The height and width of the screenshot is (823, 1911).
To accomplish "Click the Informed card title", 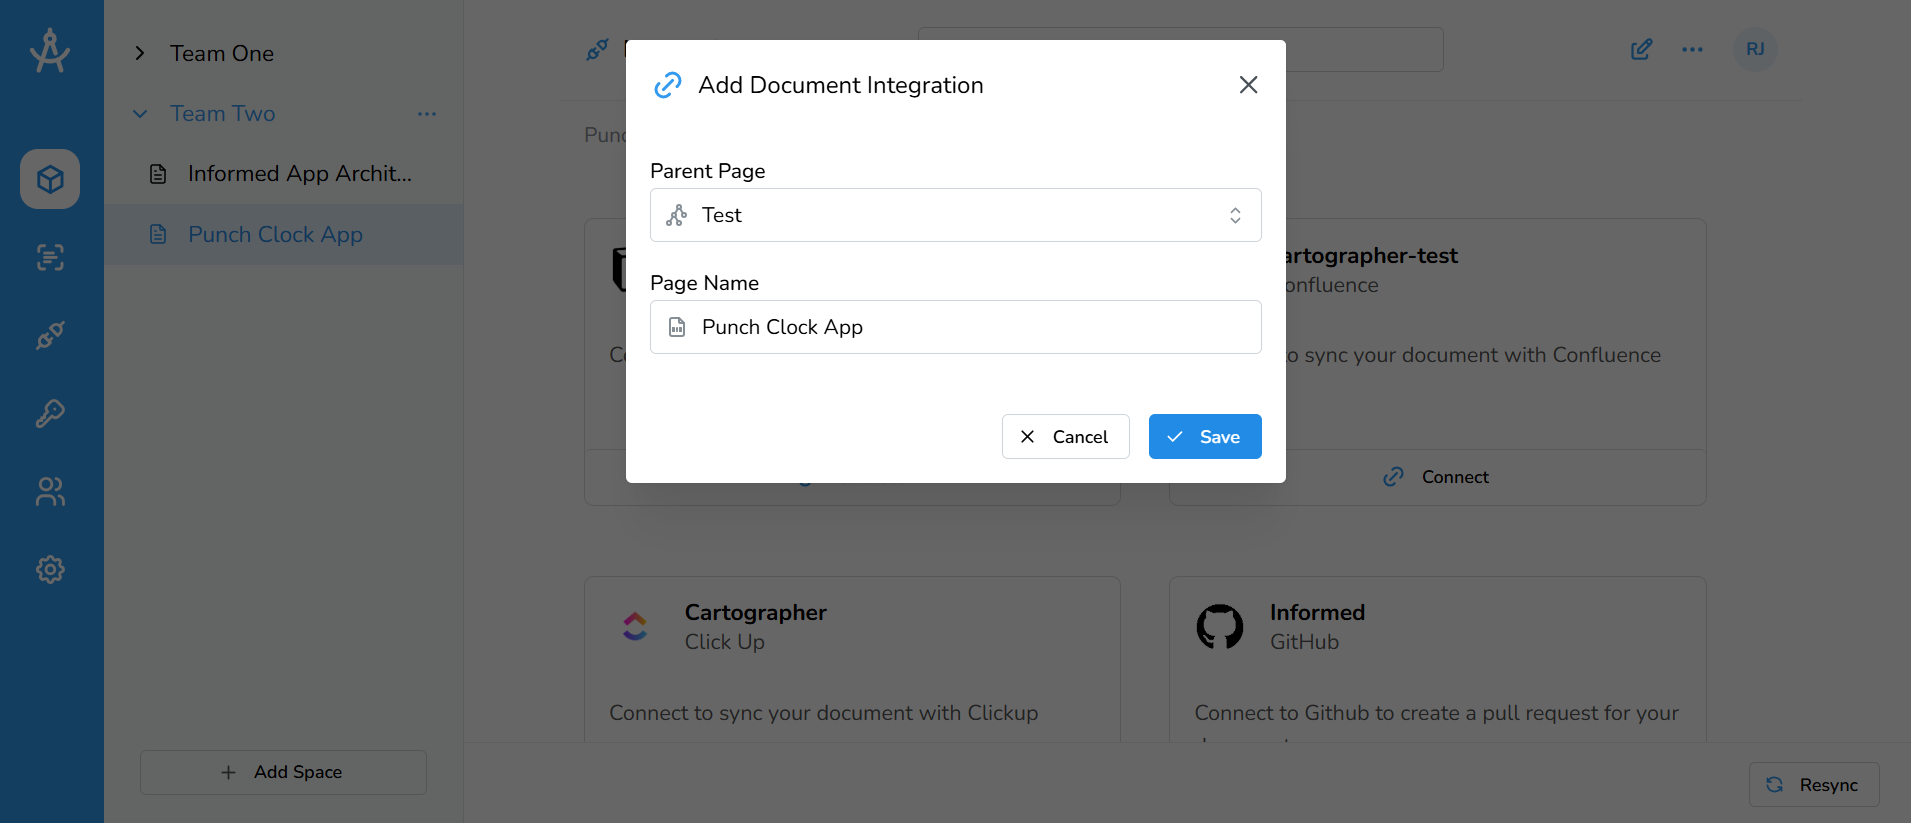I will point(1317,612).
